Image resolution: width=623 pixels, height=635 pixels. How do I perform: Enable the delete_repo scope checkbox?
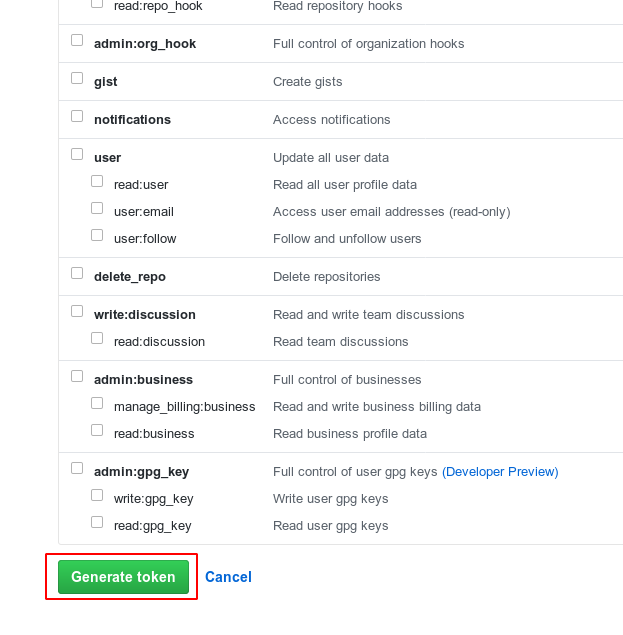pos(77,274)
